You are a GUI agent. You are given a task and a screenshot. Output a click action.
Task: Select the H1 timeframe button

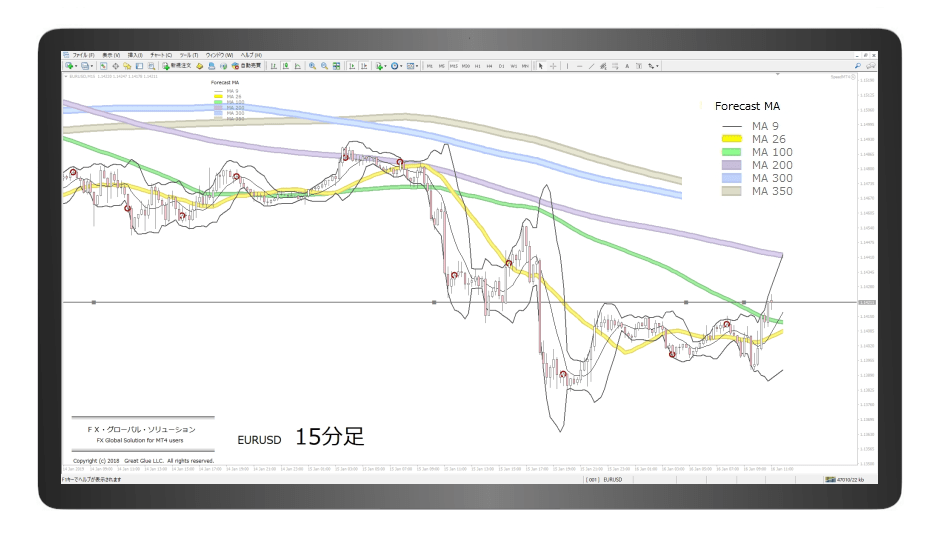tap(478, 66)
